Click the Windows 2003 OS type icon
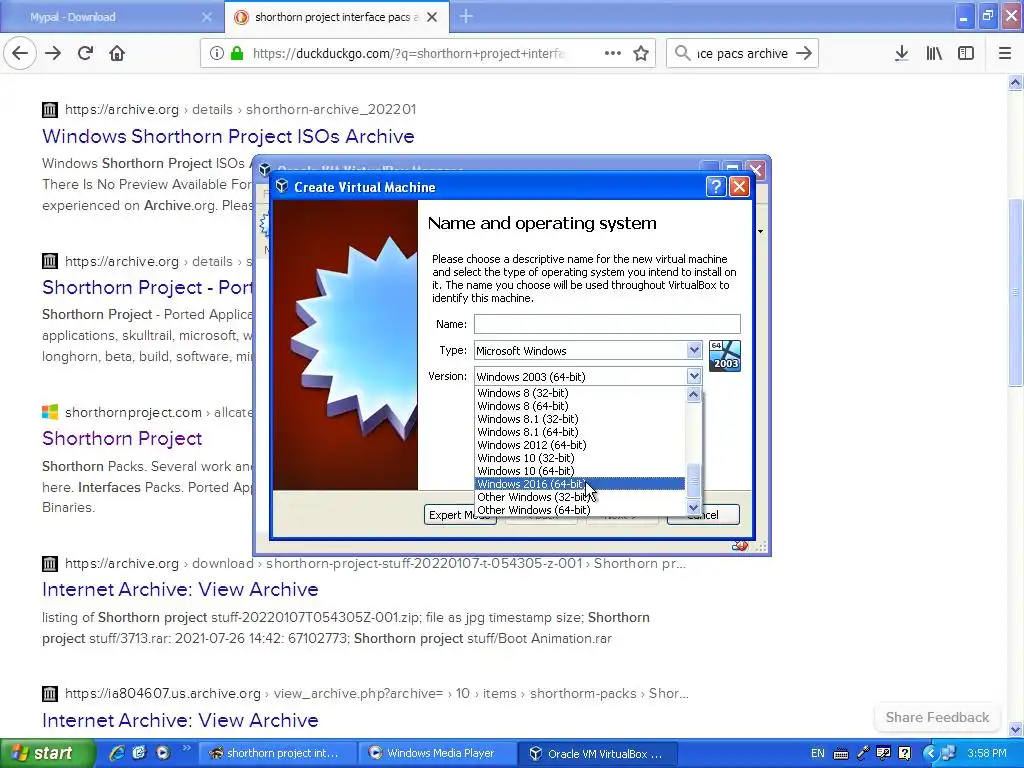The image size is (1024, 768). [x=725, y=356]
